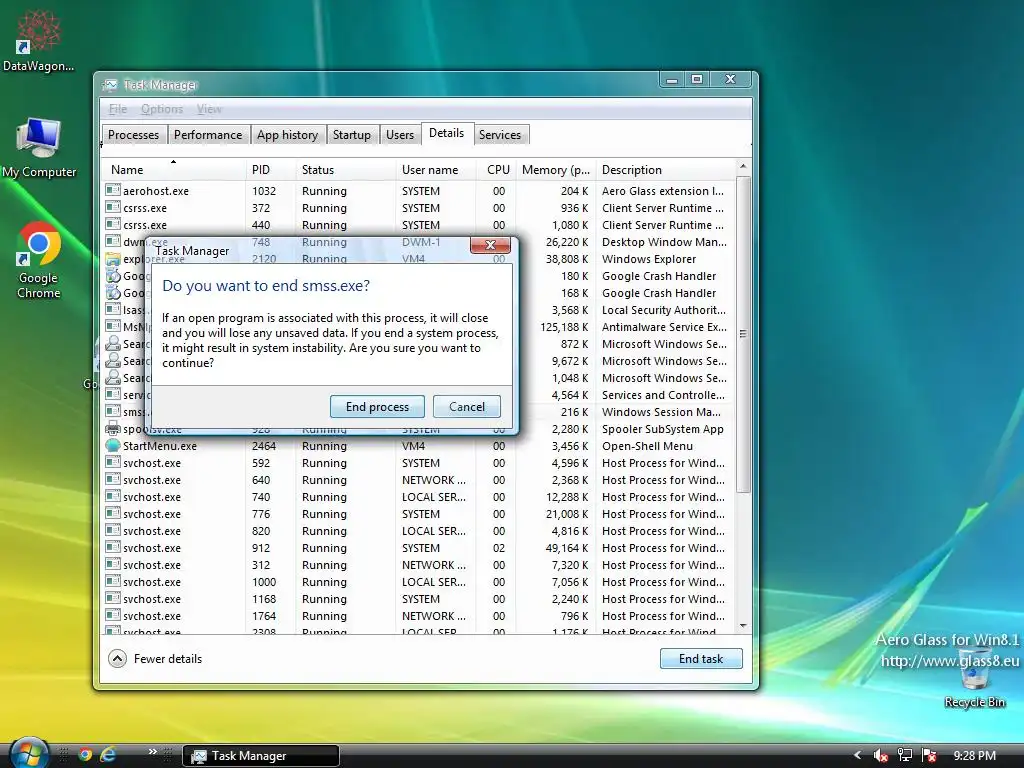This screenshot has height=768, width=1024.
Task: Sort by the User name column
Action: 436,170
